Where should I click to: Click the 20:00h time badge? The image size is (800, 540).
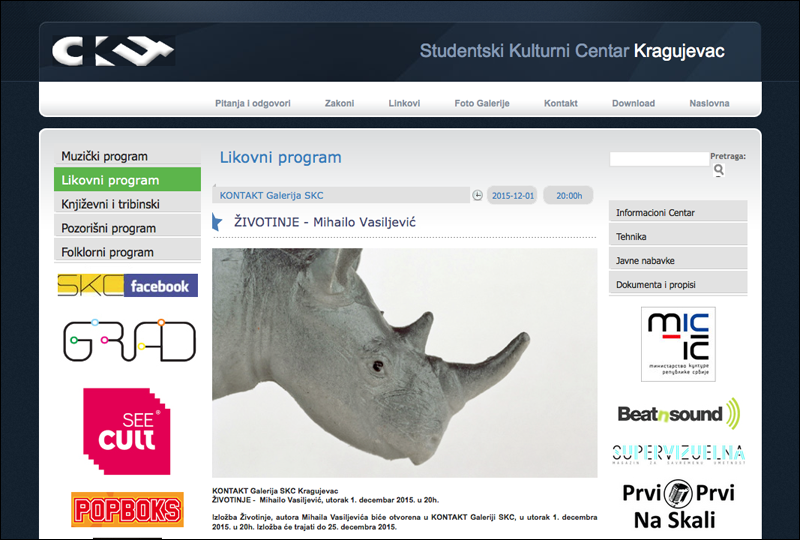(568, 195)
